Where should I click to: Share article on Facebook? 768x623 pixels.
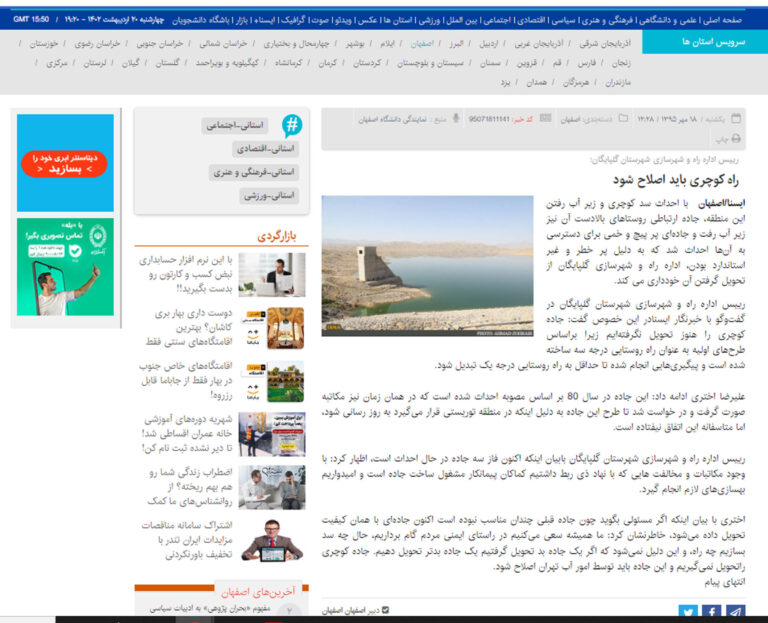(712, 612)
